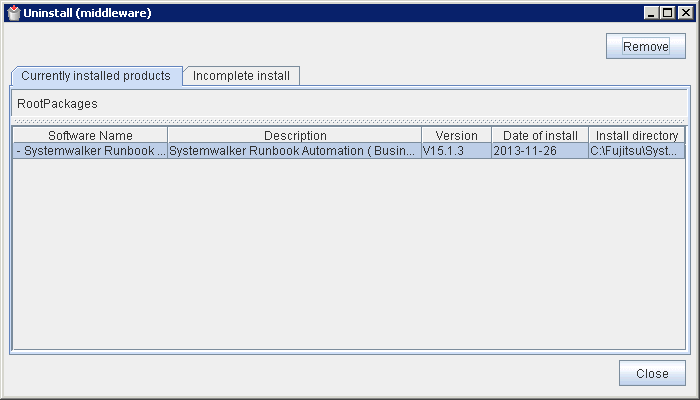Select the Currently installed products tab

[96, 76]
